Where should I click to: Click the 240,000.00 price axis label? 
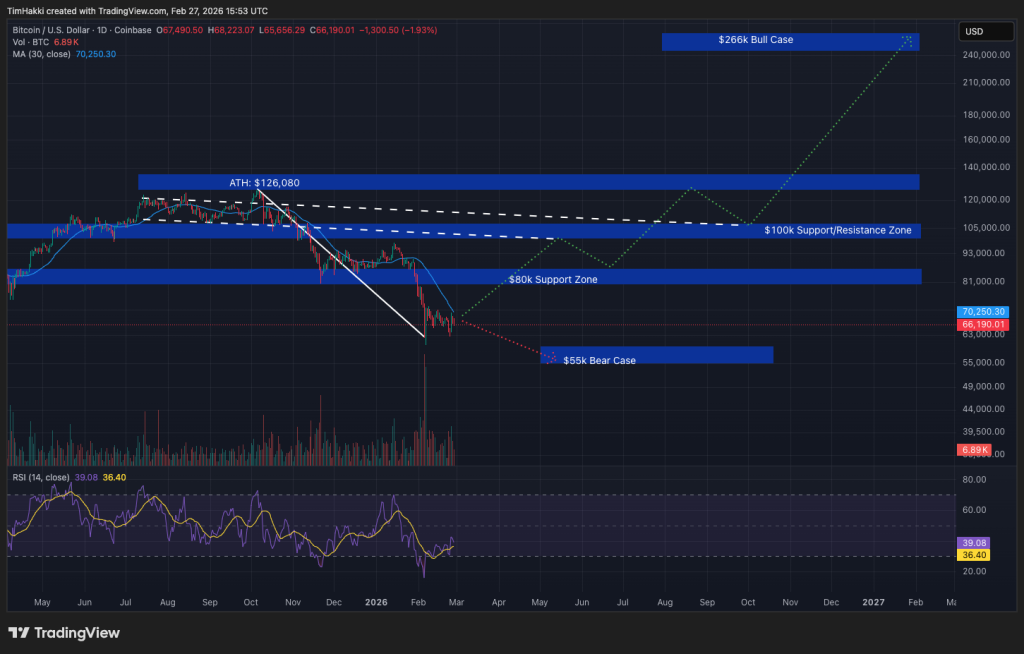(984, 56)
